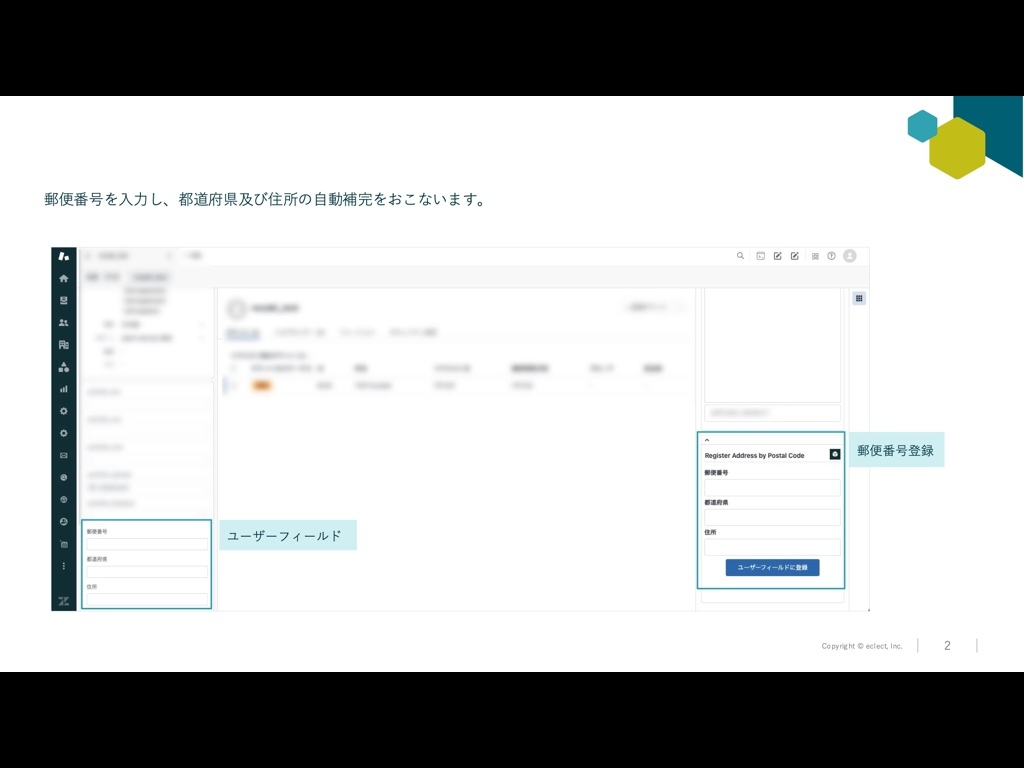Select the Customers icon in the sidebar
The width and height of the screenshot is (1024, 768).
point(63,324)
